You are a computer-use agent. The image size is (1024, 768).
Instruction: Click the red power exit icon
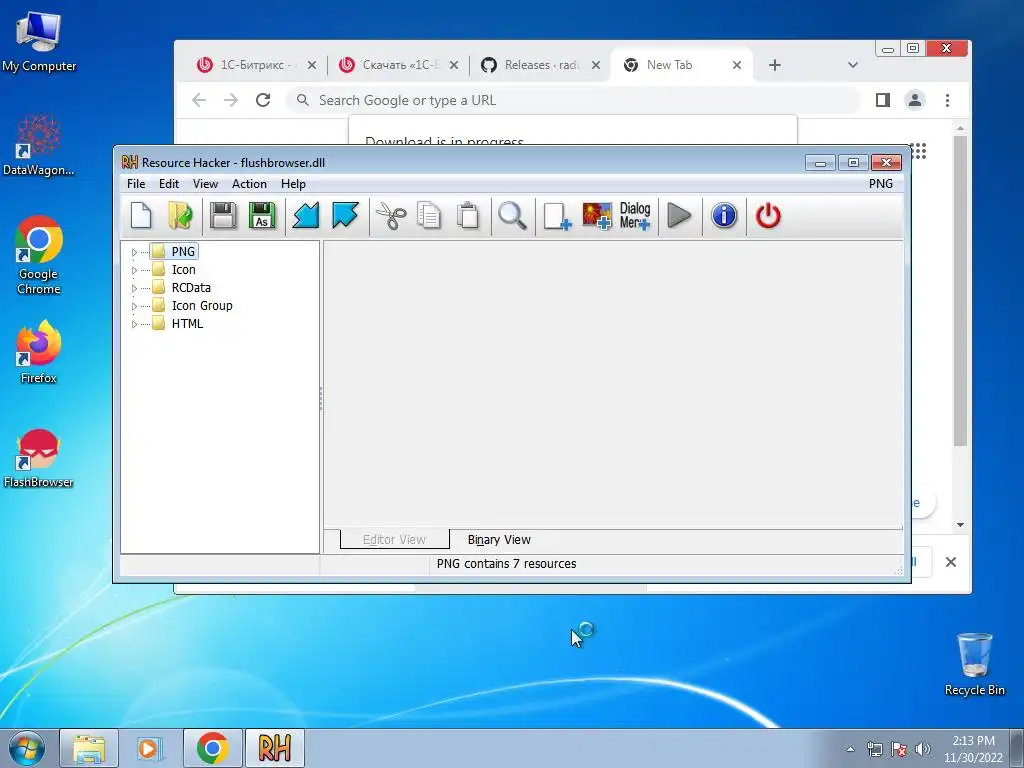(768, 216)
